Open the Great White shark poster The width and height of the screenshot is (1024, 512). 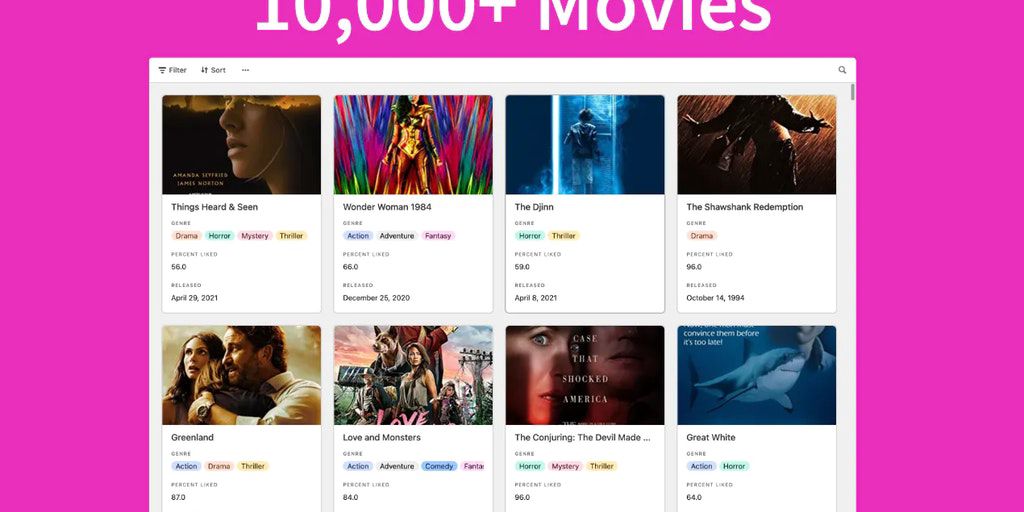[x=757, y=375]
